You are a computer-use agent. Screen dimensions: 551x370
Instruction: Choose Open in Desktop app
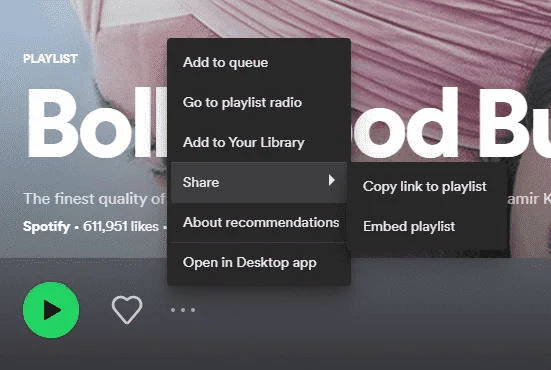click(259, 262)
